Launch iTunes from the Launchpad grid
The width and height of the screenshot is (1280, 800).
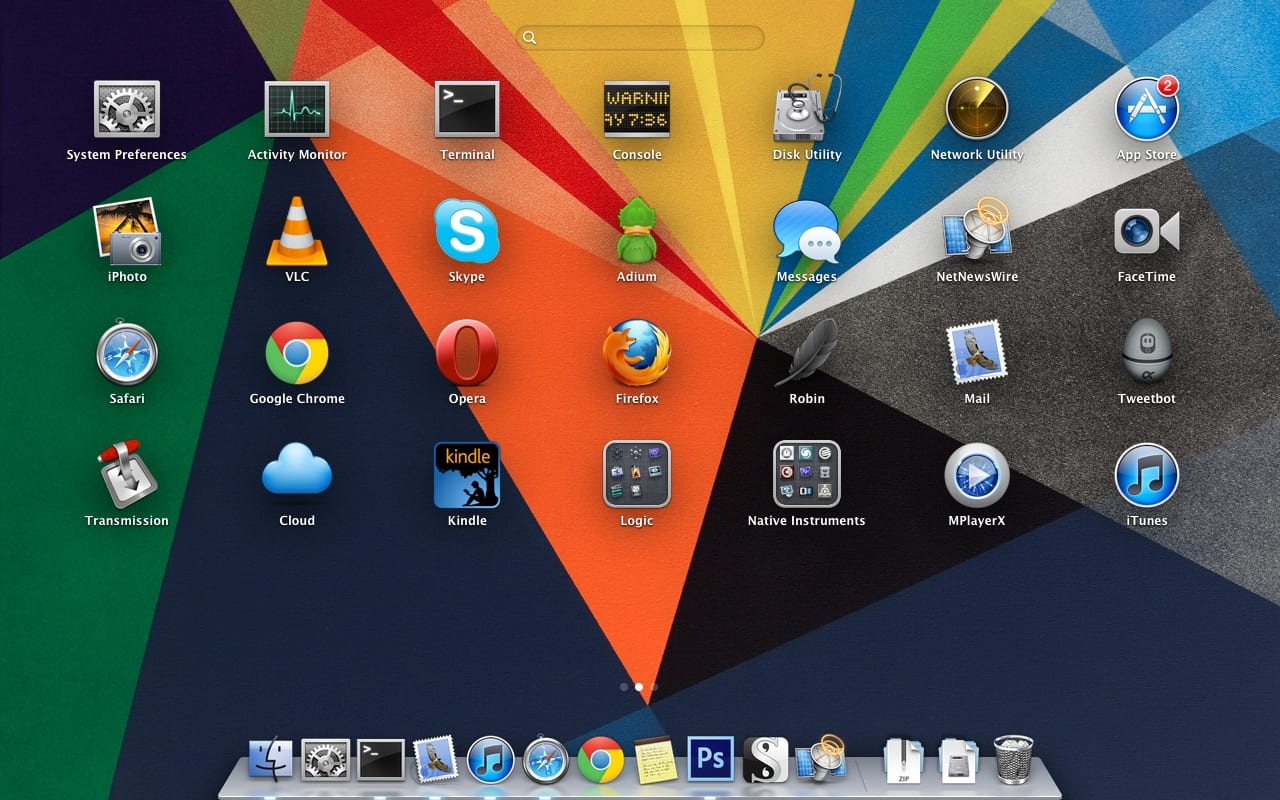(x=1147, y=475)
